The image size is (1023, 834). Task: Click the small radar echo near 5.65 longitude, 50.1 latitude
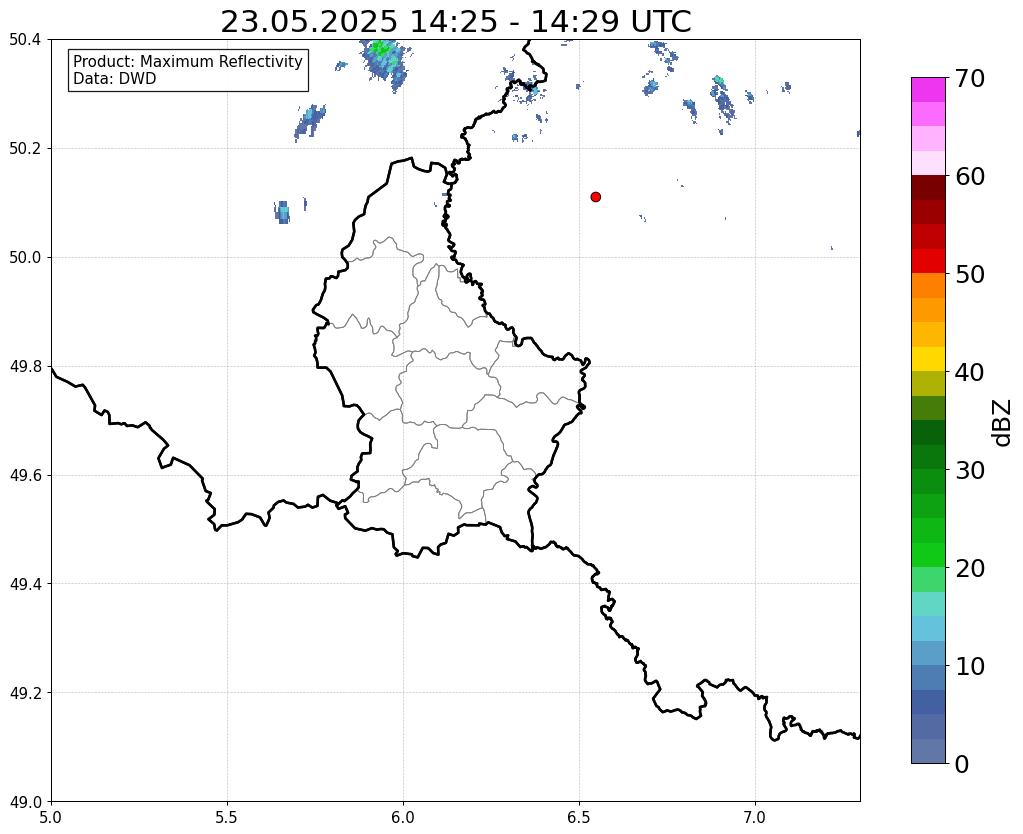point(282,212)
